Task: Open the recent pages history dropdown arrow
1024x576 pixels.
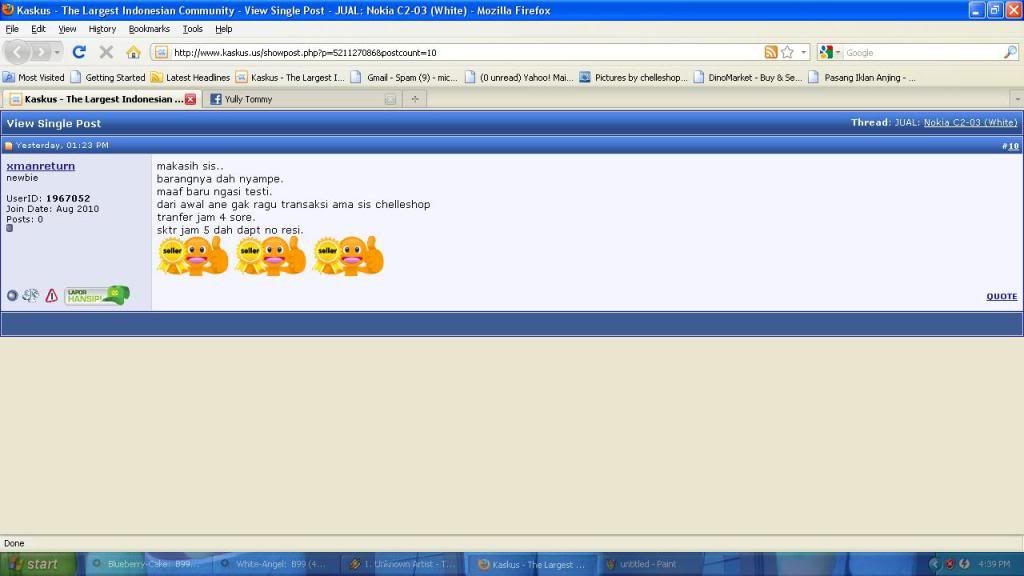Action: (57, 52)
